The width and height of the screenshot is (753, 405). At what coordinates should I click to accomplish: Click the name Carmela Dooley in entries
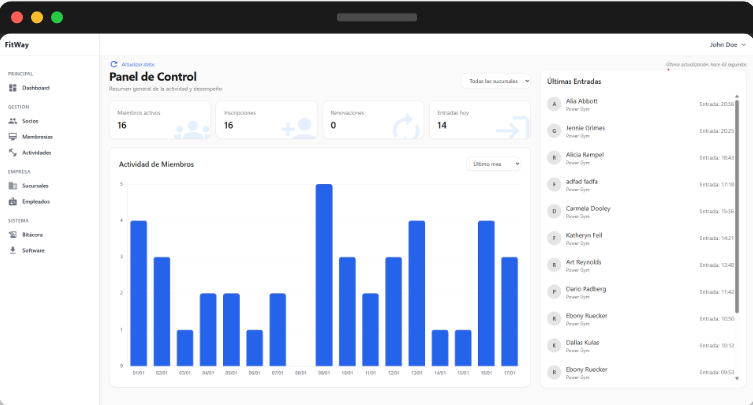pos(588,209)
